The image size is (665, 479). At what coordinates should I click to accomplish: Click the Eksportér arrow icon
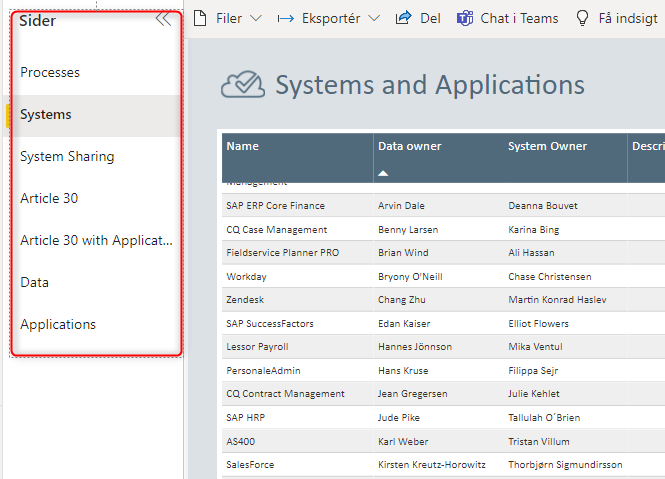(x=285, y=18)
